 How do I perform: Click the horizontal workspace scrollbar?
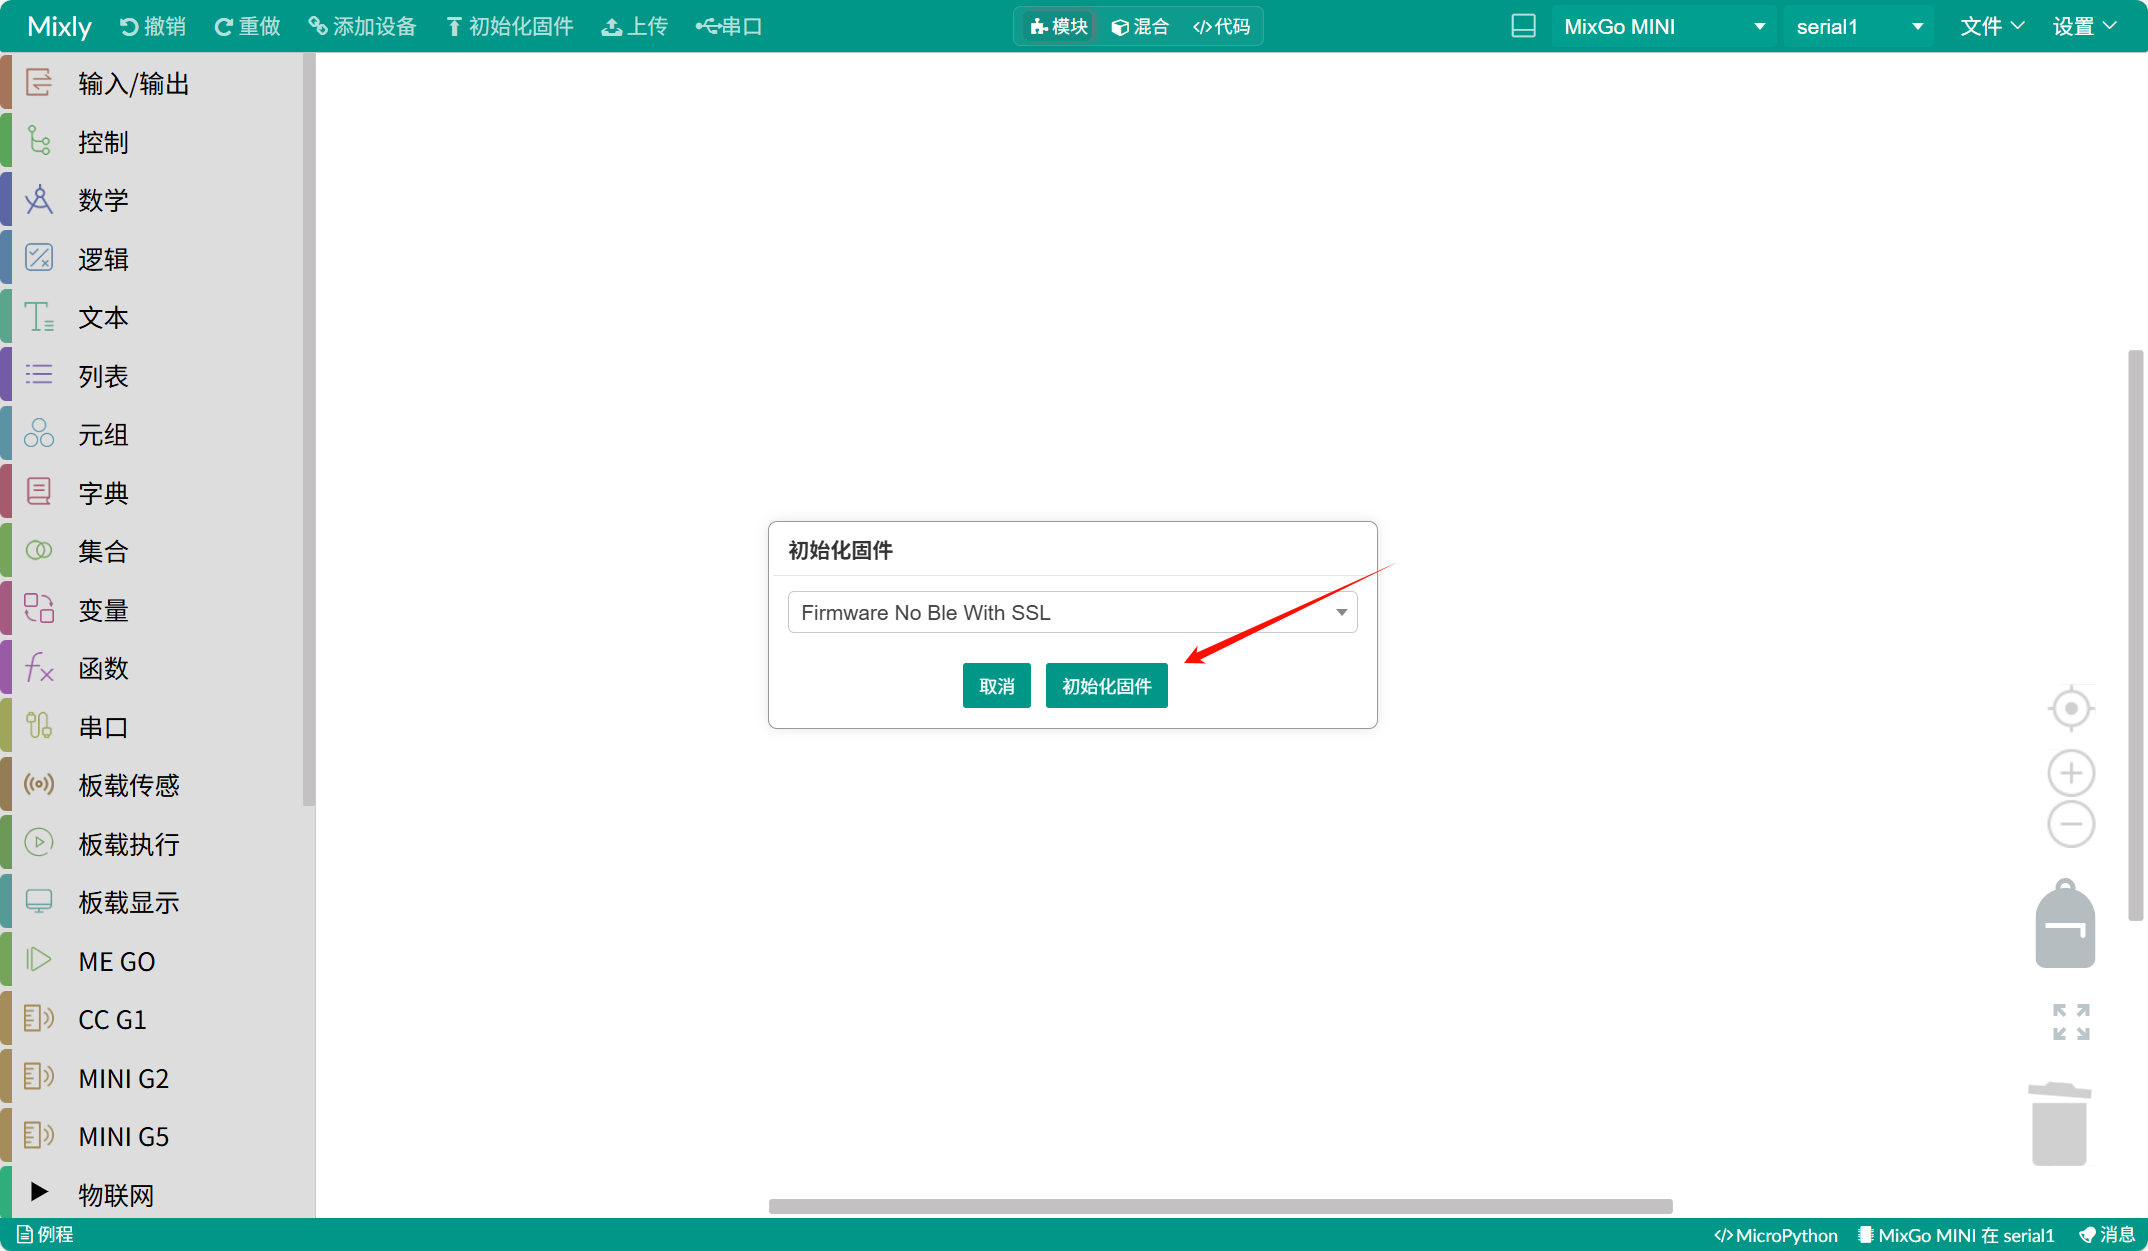(x=1220, y=1206)
